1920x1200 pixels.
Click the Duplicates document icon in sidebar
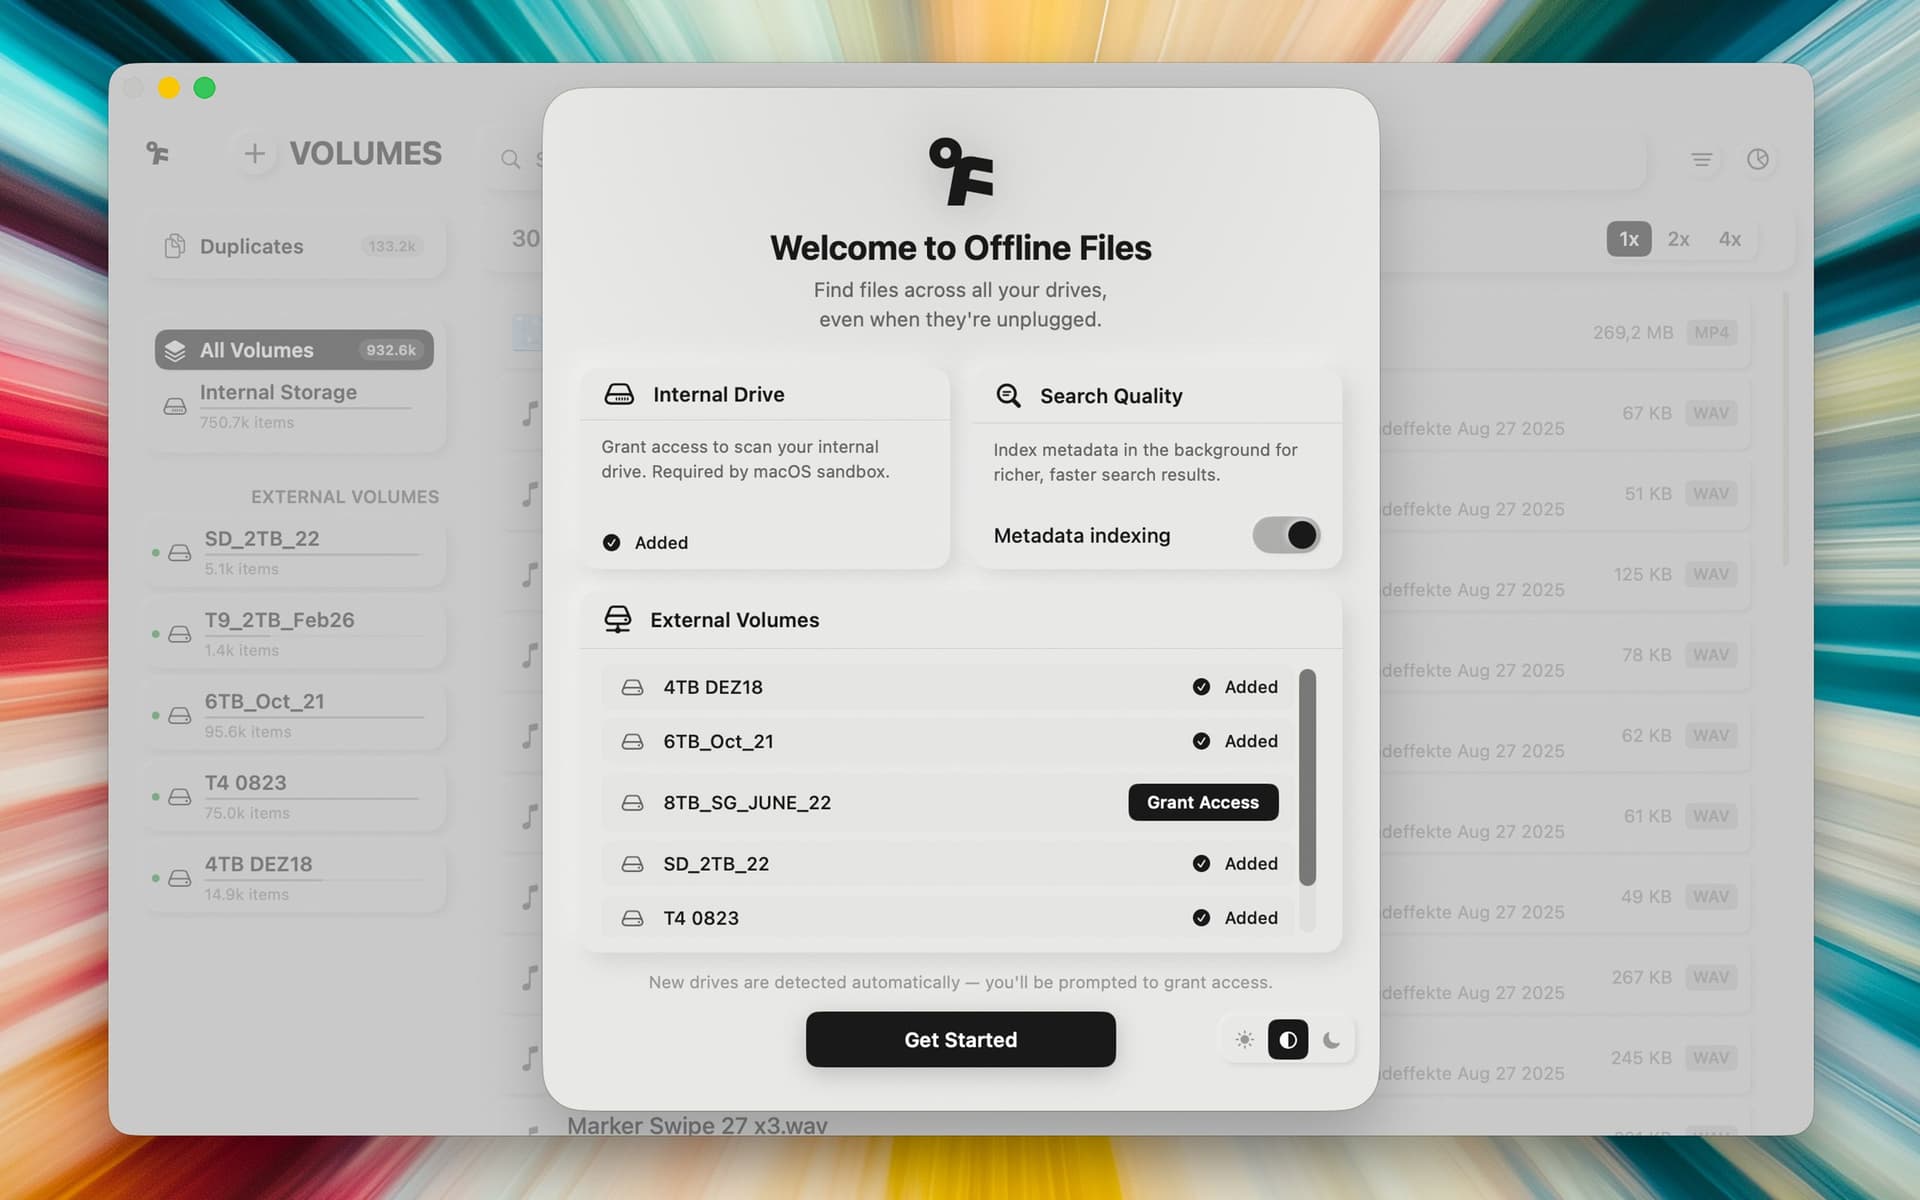point(175,246)
